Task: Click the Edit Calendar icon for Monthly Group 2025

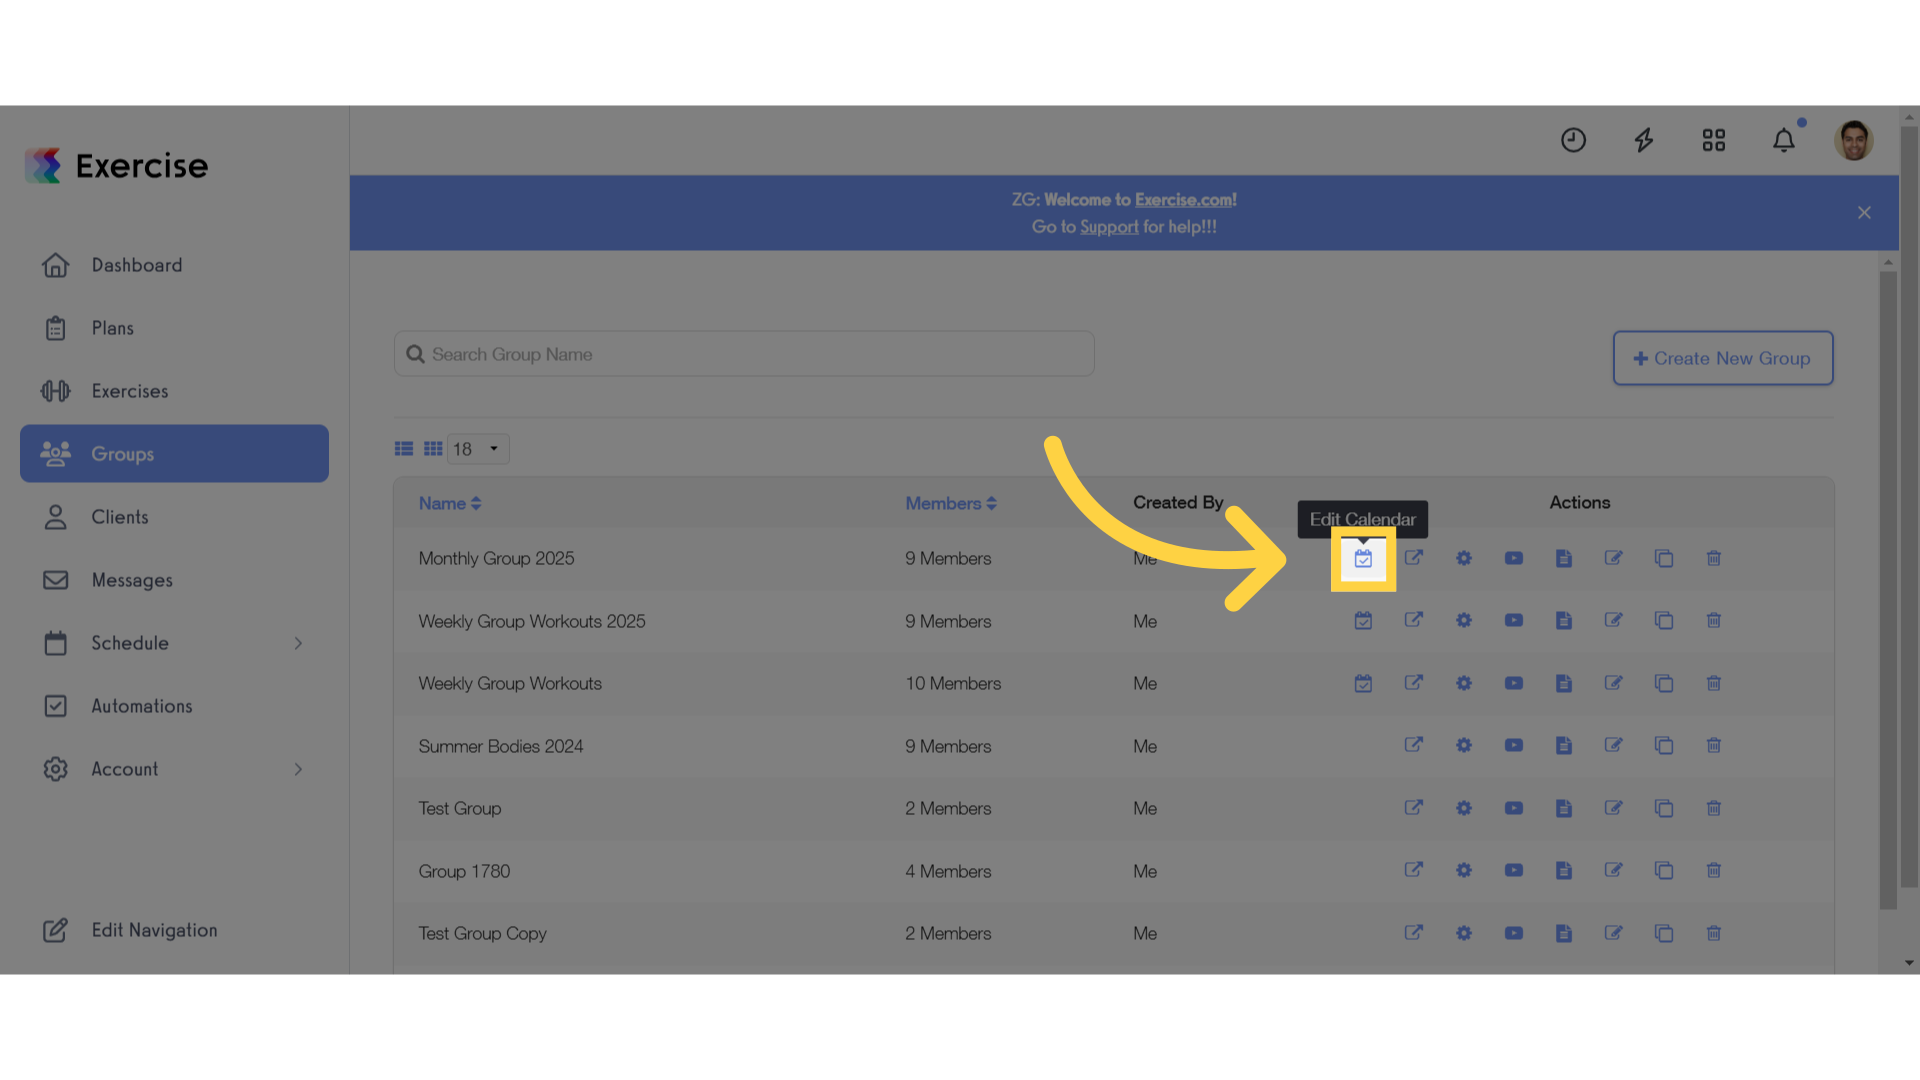Action: point(1364,558)
